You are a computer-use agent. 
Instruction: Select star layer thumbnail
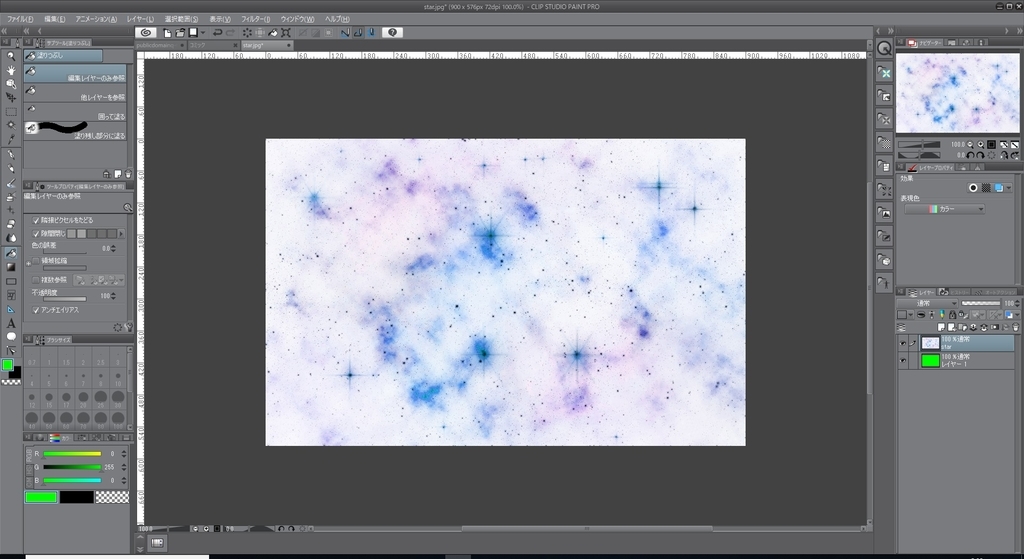[x=930, y=343]
